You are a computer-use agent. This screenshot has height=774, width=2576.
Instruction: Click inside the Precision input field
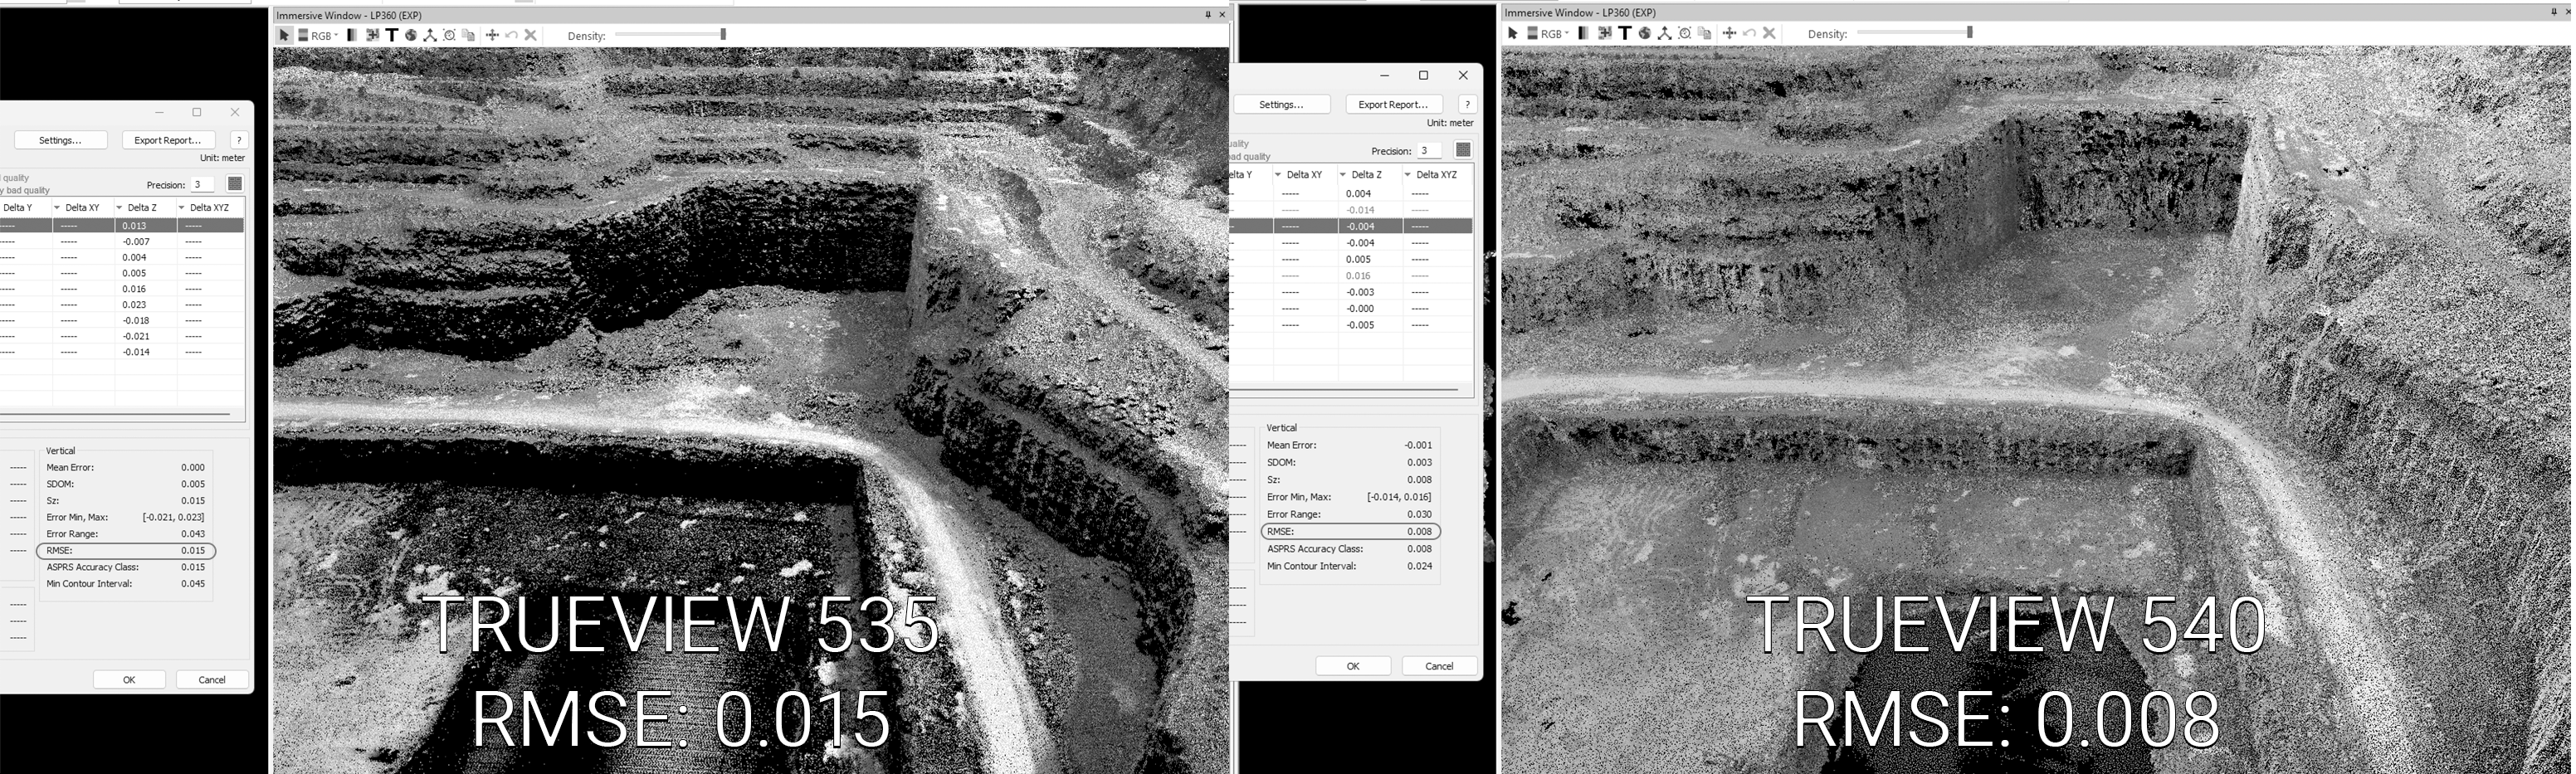click(x=203, y=185)
